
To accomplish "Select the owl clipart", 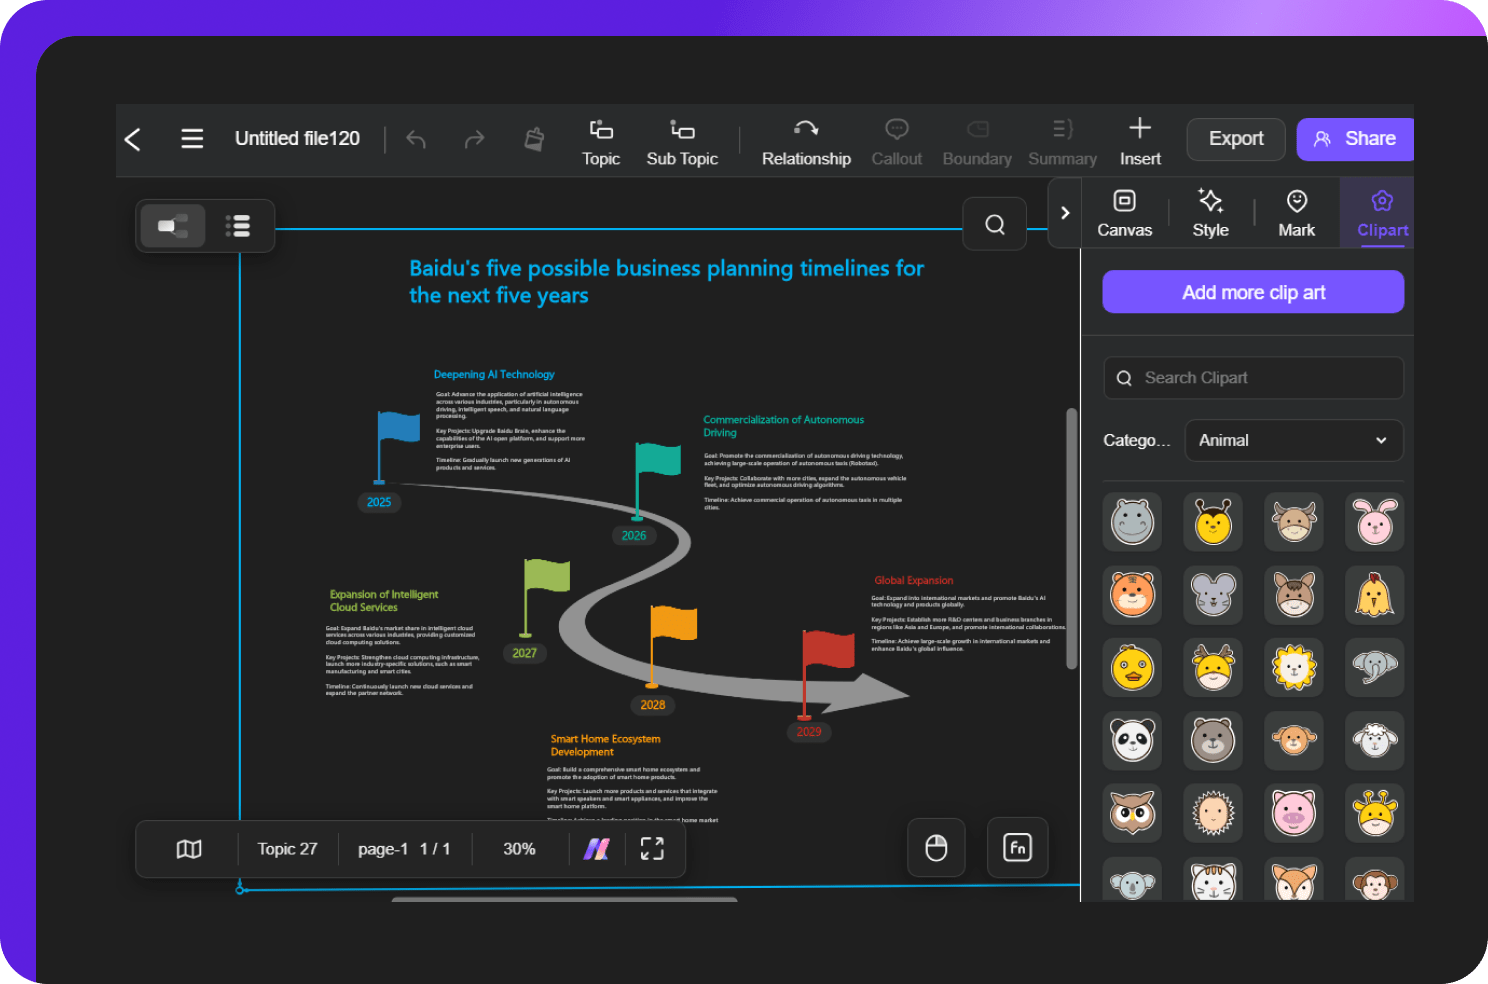I will 1132,813.
